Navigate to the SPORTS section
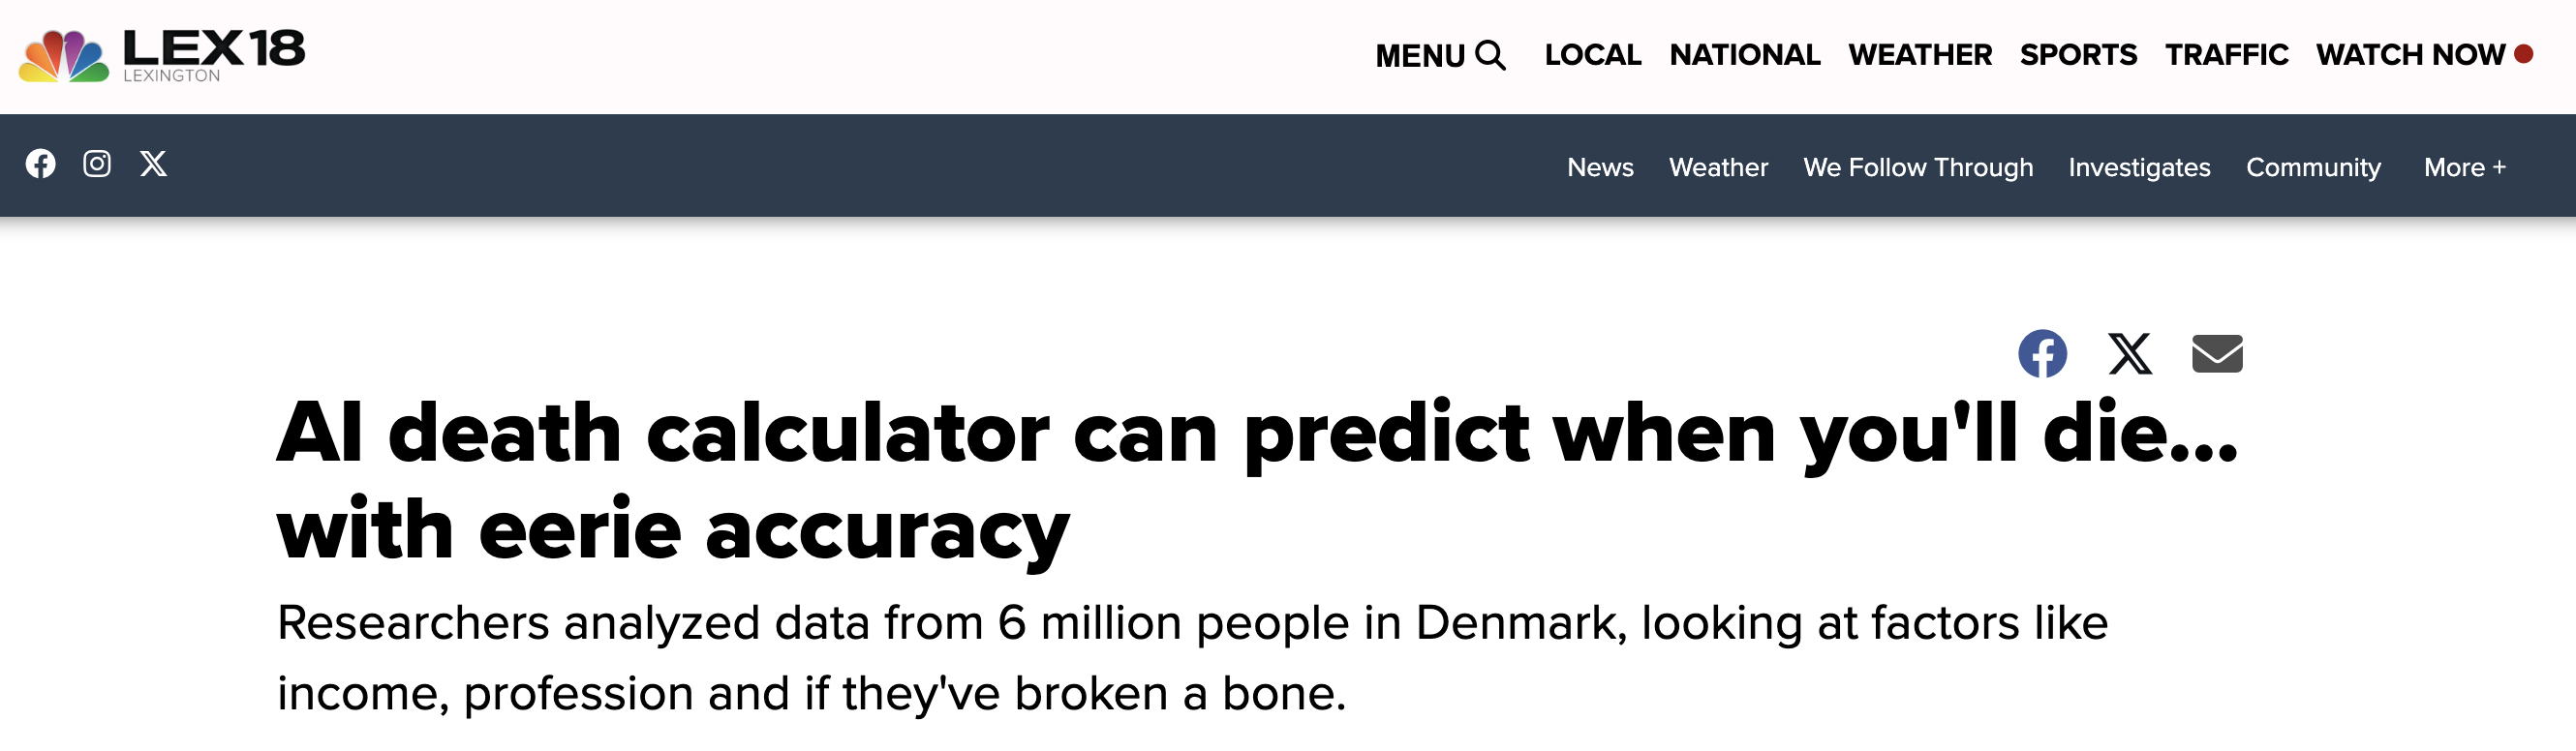The image size is (2576, 751). click(2078, 55)
